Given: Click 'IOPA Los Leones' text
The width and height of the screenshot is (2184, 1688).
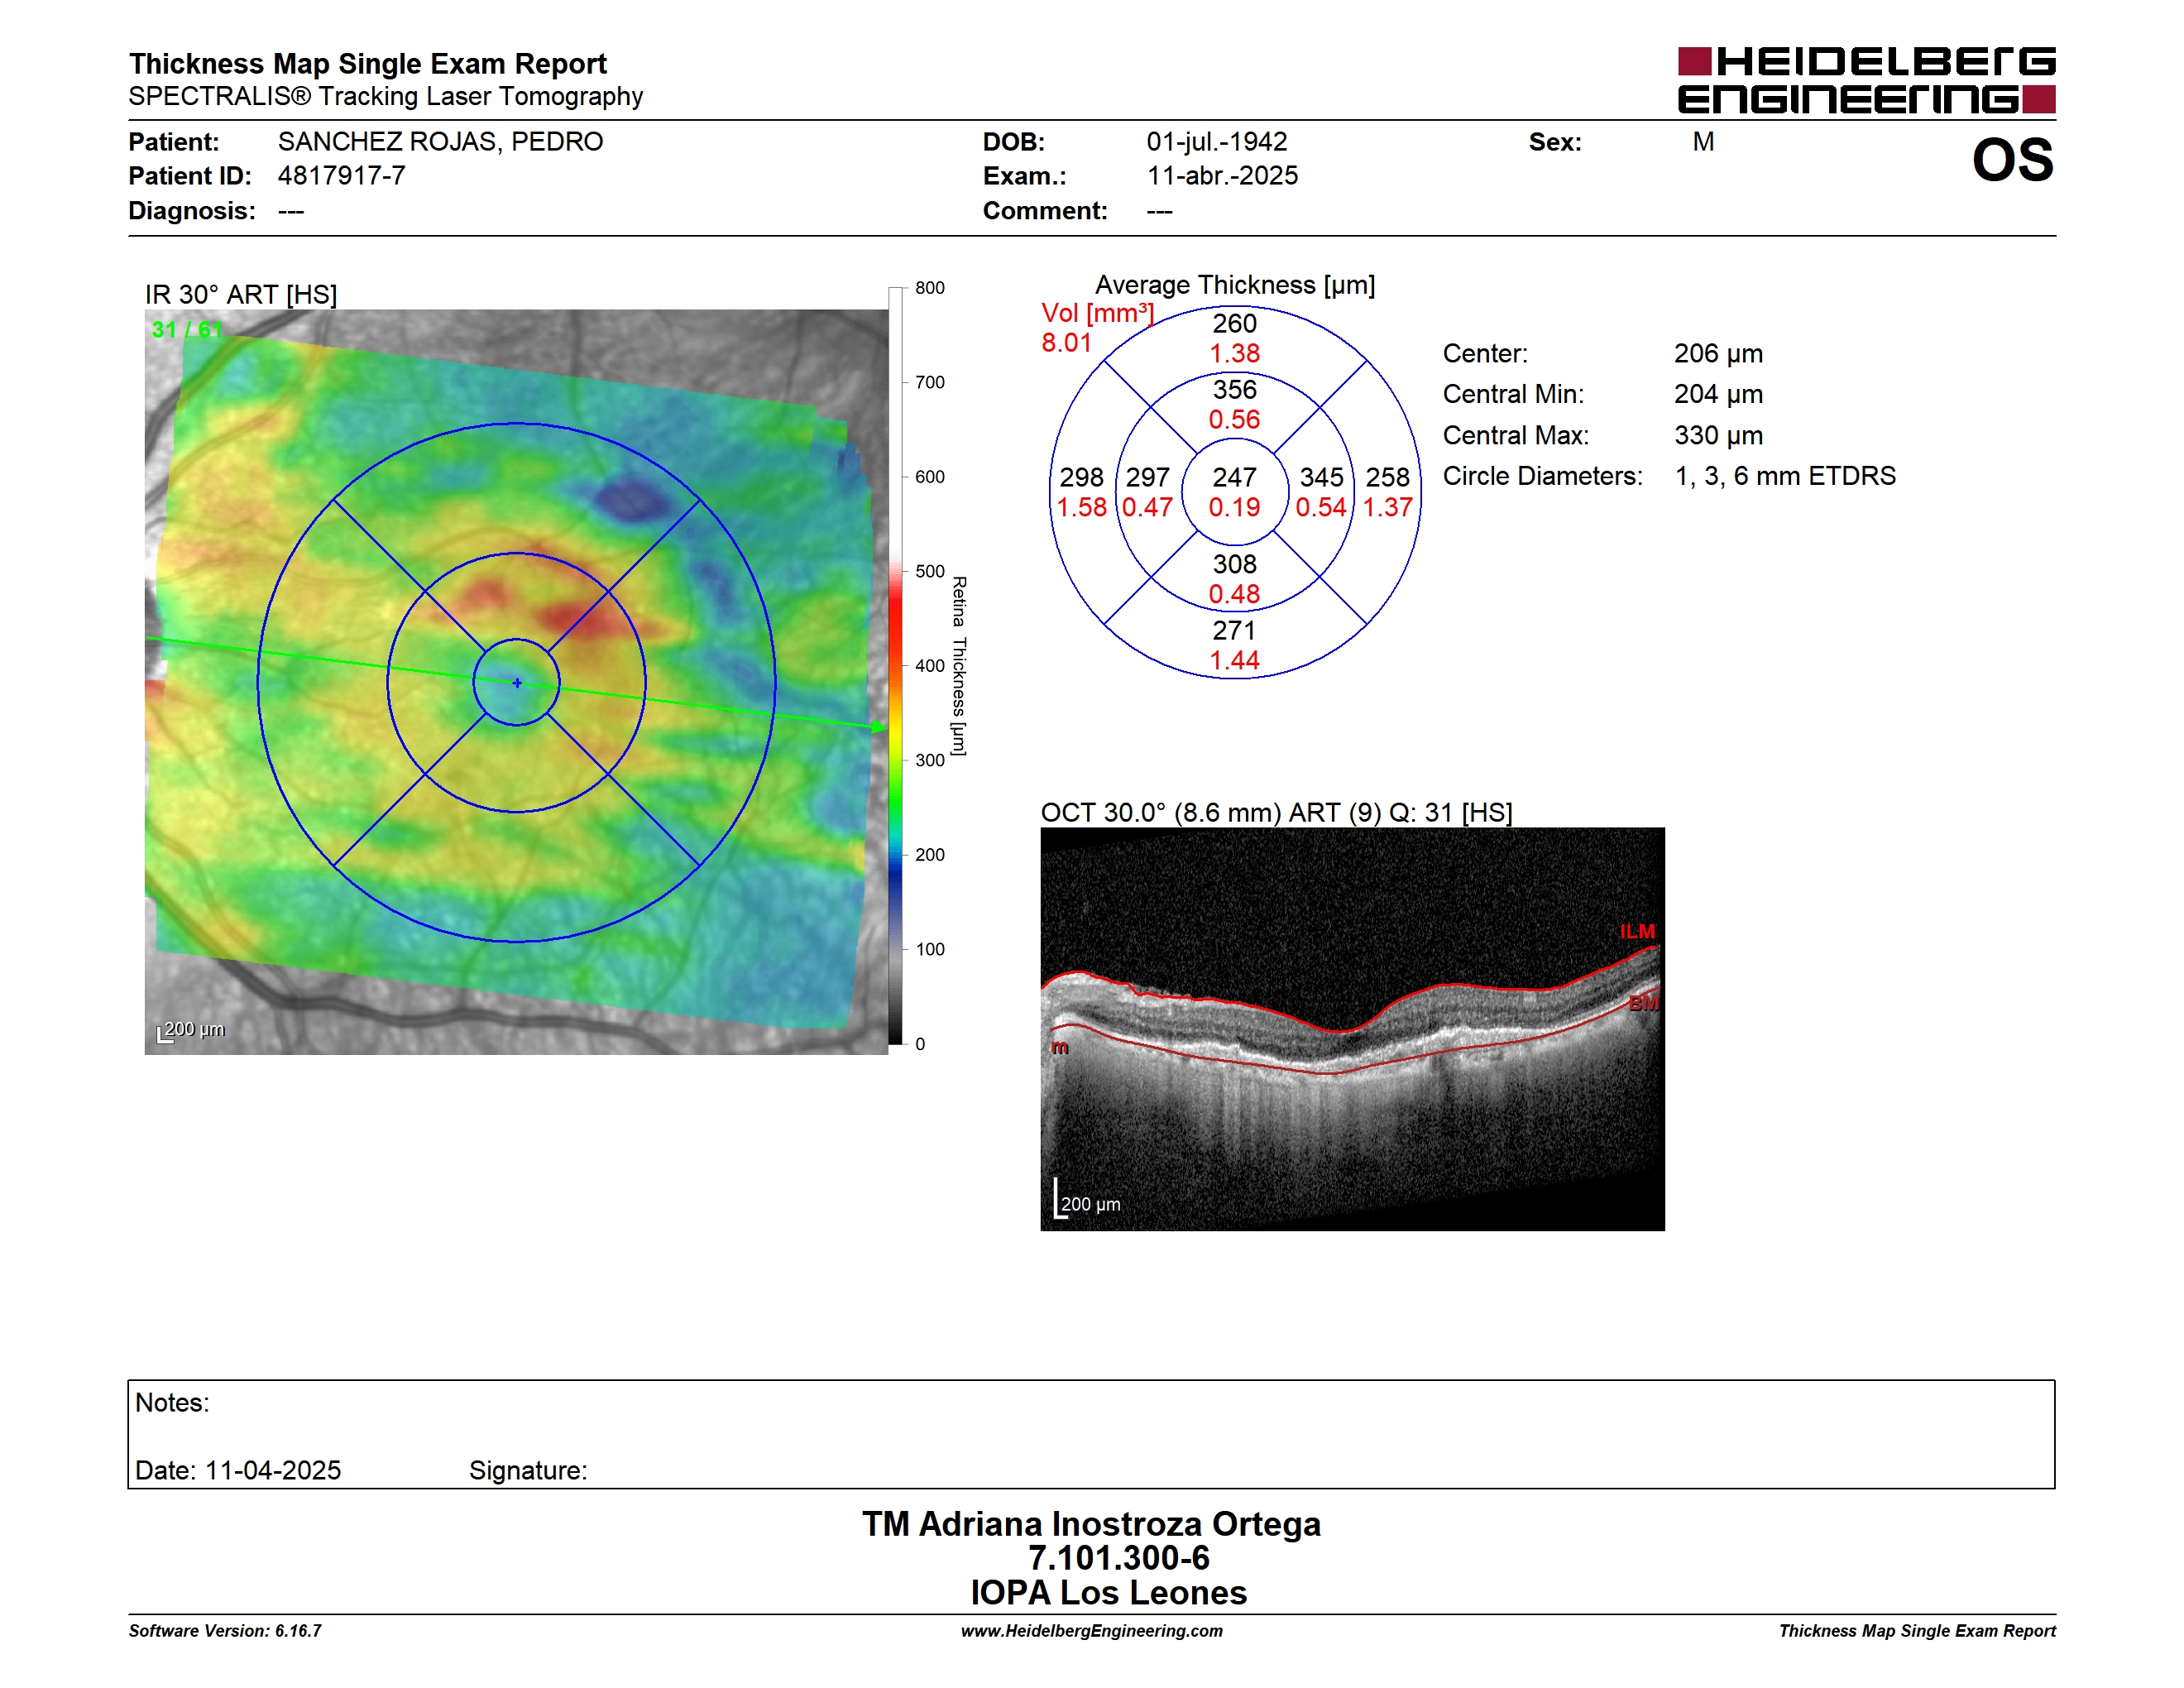Looking at the screenshot, I should [x=1108, y=1592].
